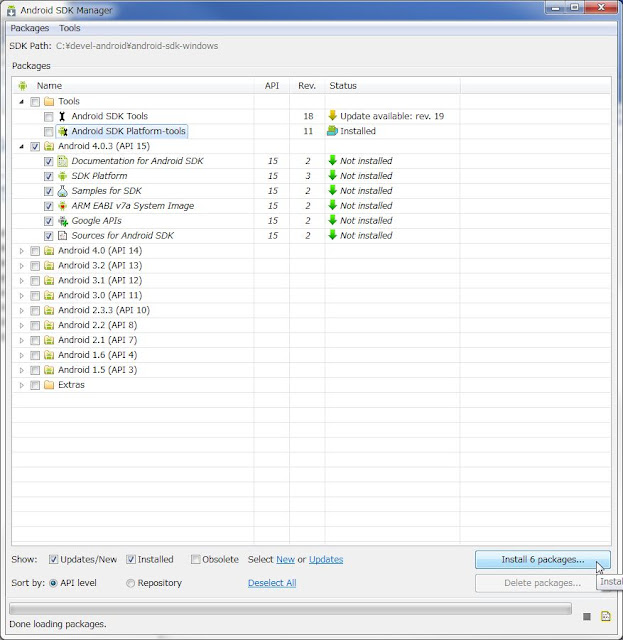Click the SDK Platform android icon

[62, 176]
